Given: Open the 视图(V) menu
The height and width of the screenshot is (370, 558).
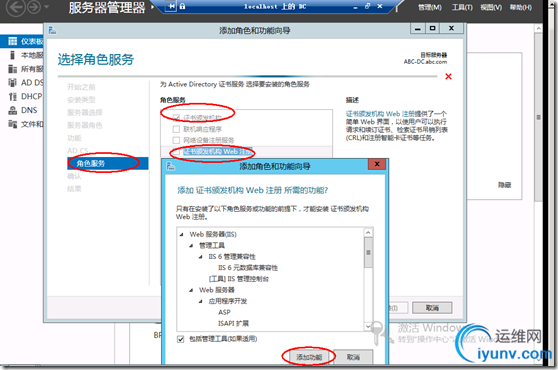Looking at the screenshot, I should (x=491, y=7).
